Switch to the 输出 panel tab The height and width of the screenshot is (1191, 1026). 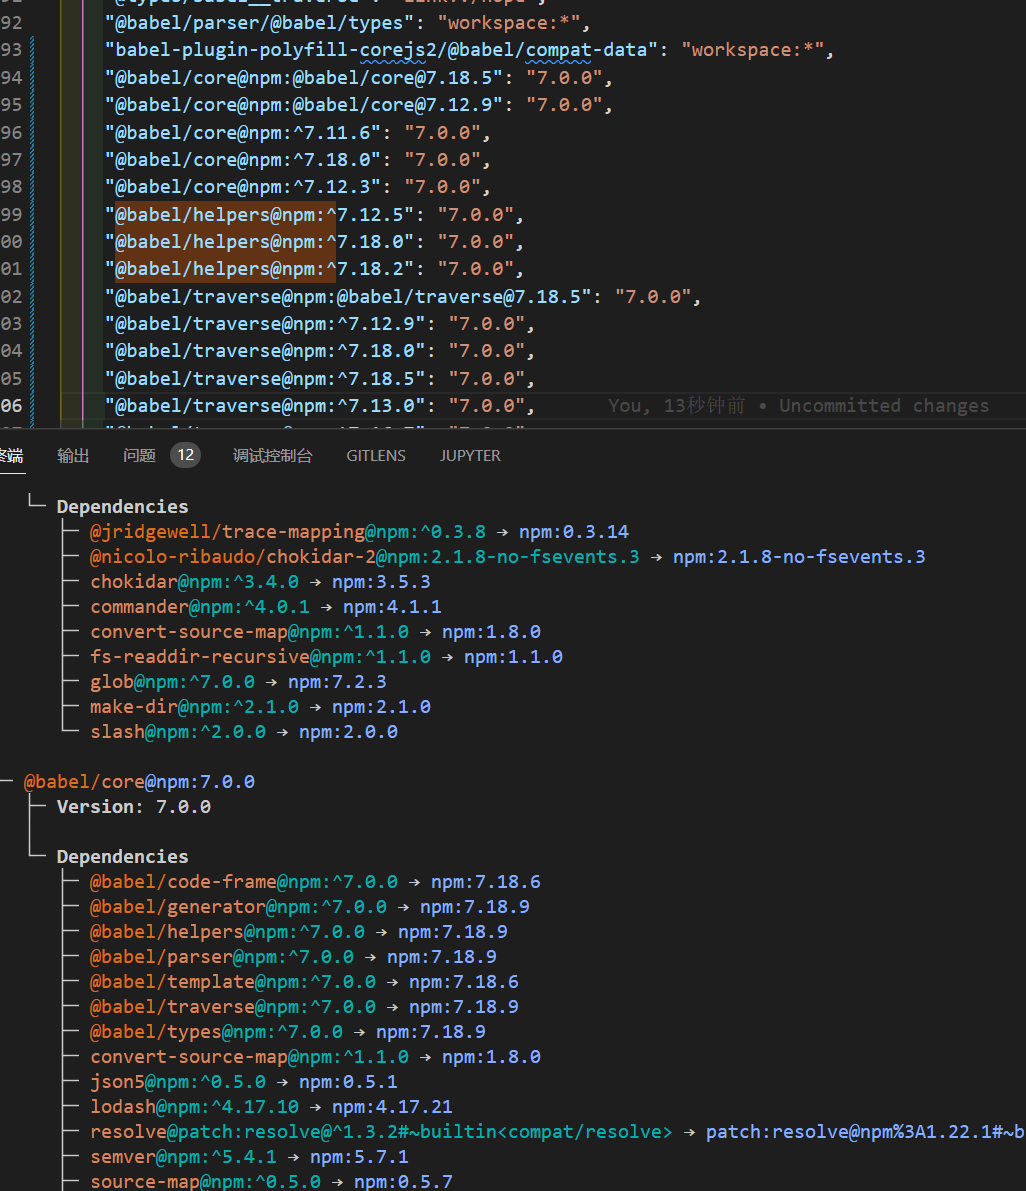[x=73, y=456]
